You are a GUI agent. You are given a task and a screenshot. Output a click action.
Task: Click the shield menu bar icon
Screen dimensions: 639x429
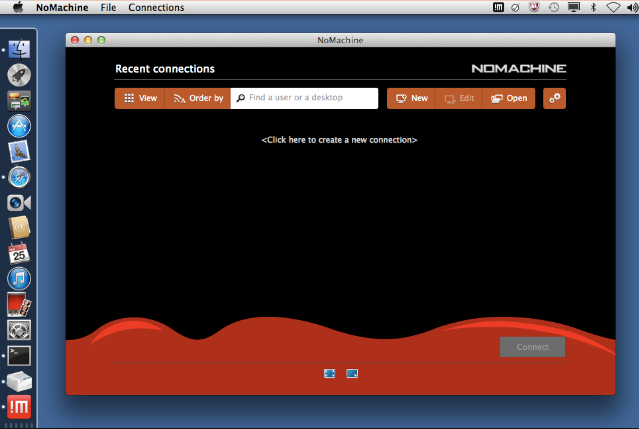pyautogui.click(x=534, y=7)
